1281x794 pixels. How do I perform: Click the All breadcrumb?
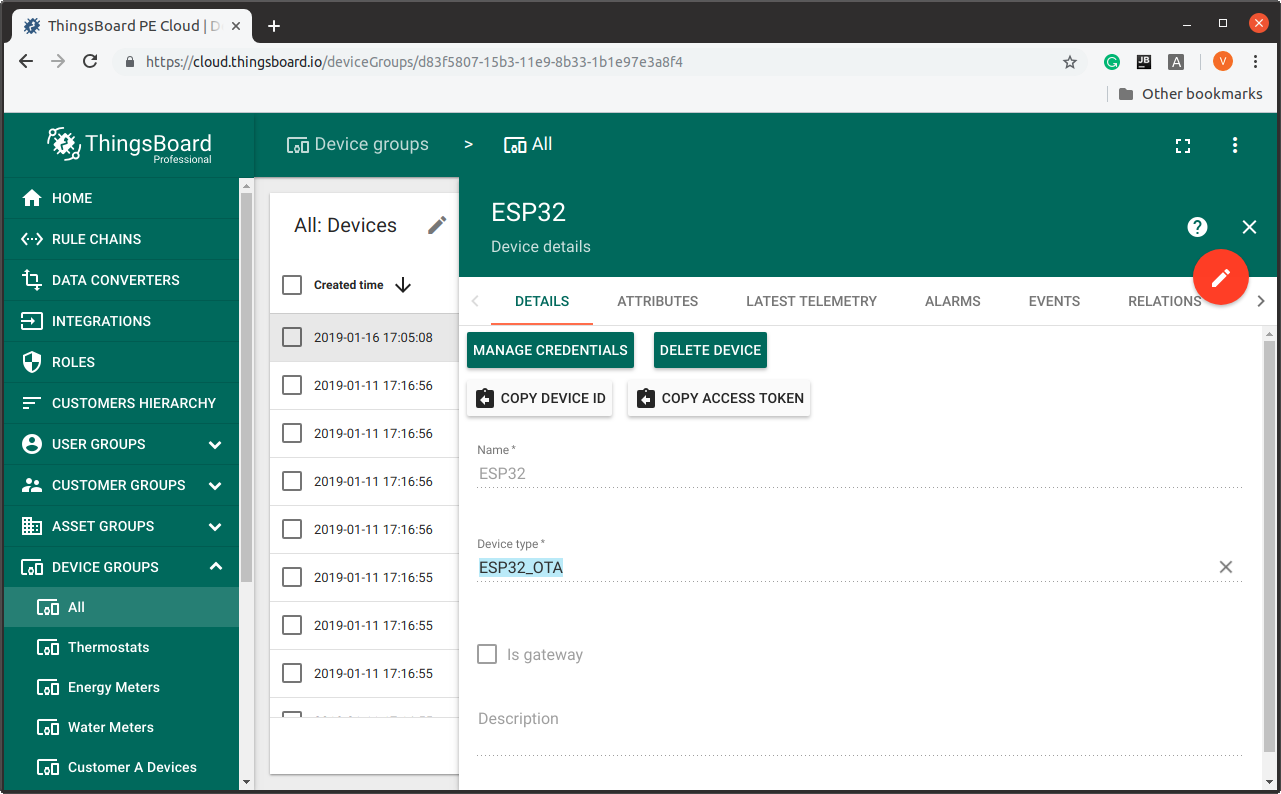point(528,145)
